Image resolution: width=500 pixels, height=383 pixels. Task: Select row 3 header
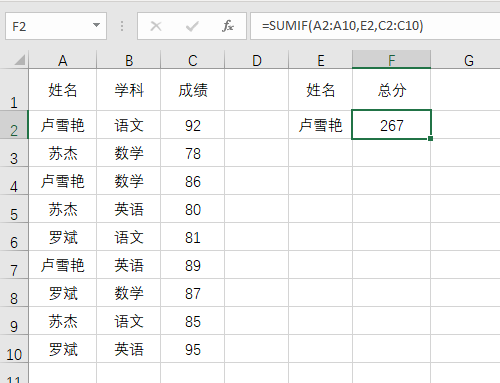(x=14, y=153)
